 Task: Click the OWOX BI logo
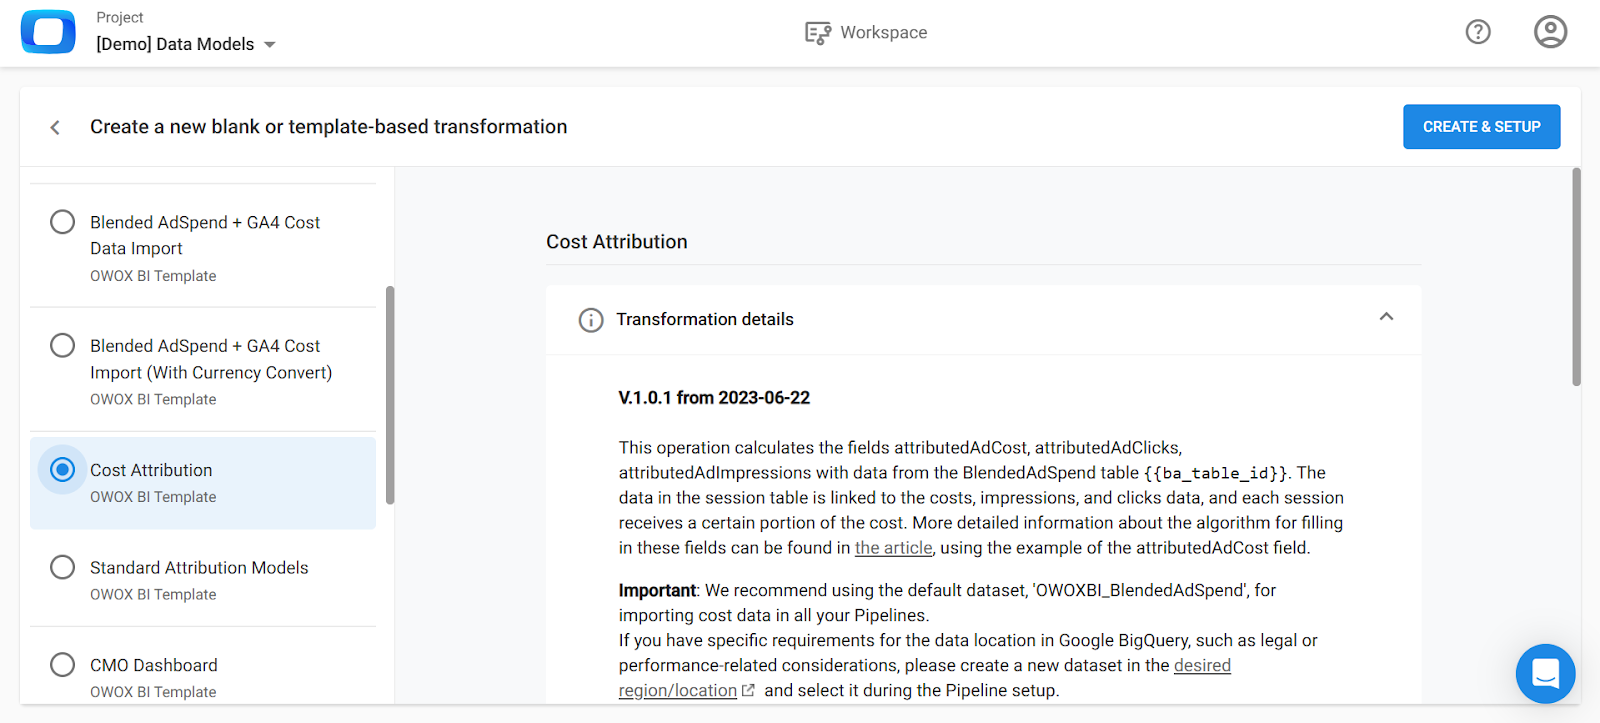[x=47, y=31]
